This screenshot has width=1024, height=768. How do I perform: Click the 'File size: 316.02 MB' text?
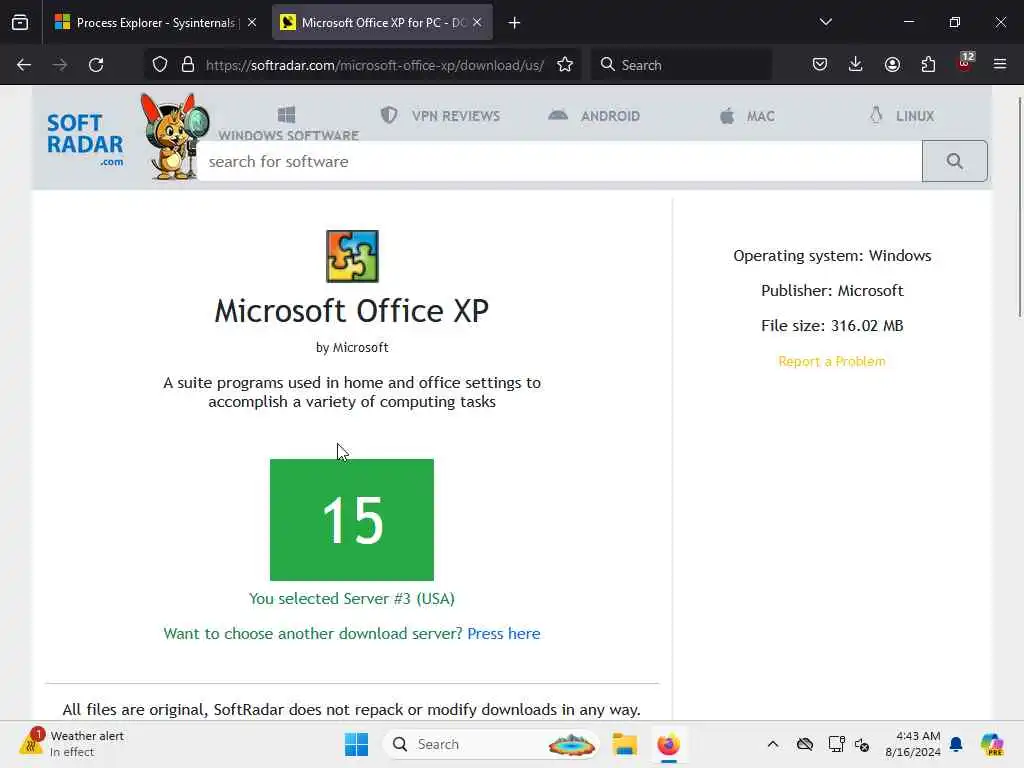(x=832, y=325)
